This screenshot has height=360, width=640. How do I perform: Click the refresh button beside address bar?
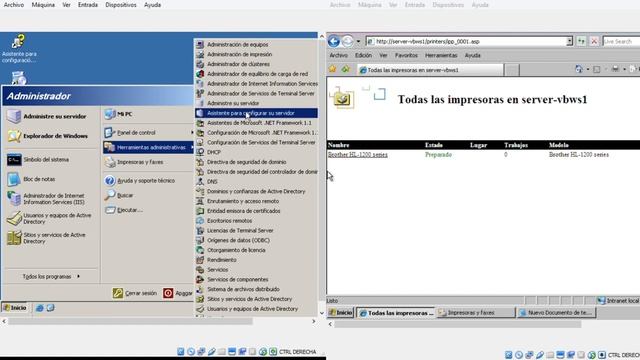pyautogui.click(x=581, y=41)
